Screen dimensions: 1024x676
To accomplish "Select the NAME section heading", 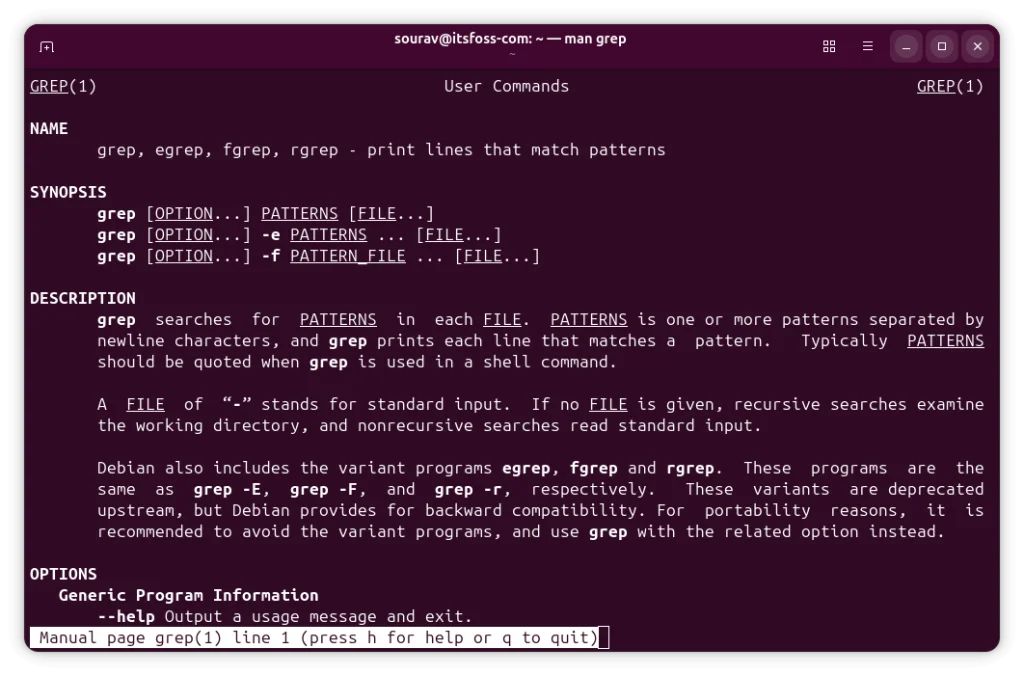I will 48,128.
